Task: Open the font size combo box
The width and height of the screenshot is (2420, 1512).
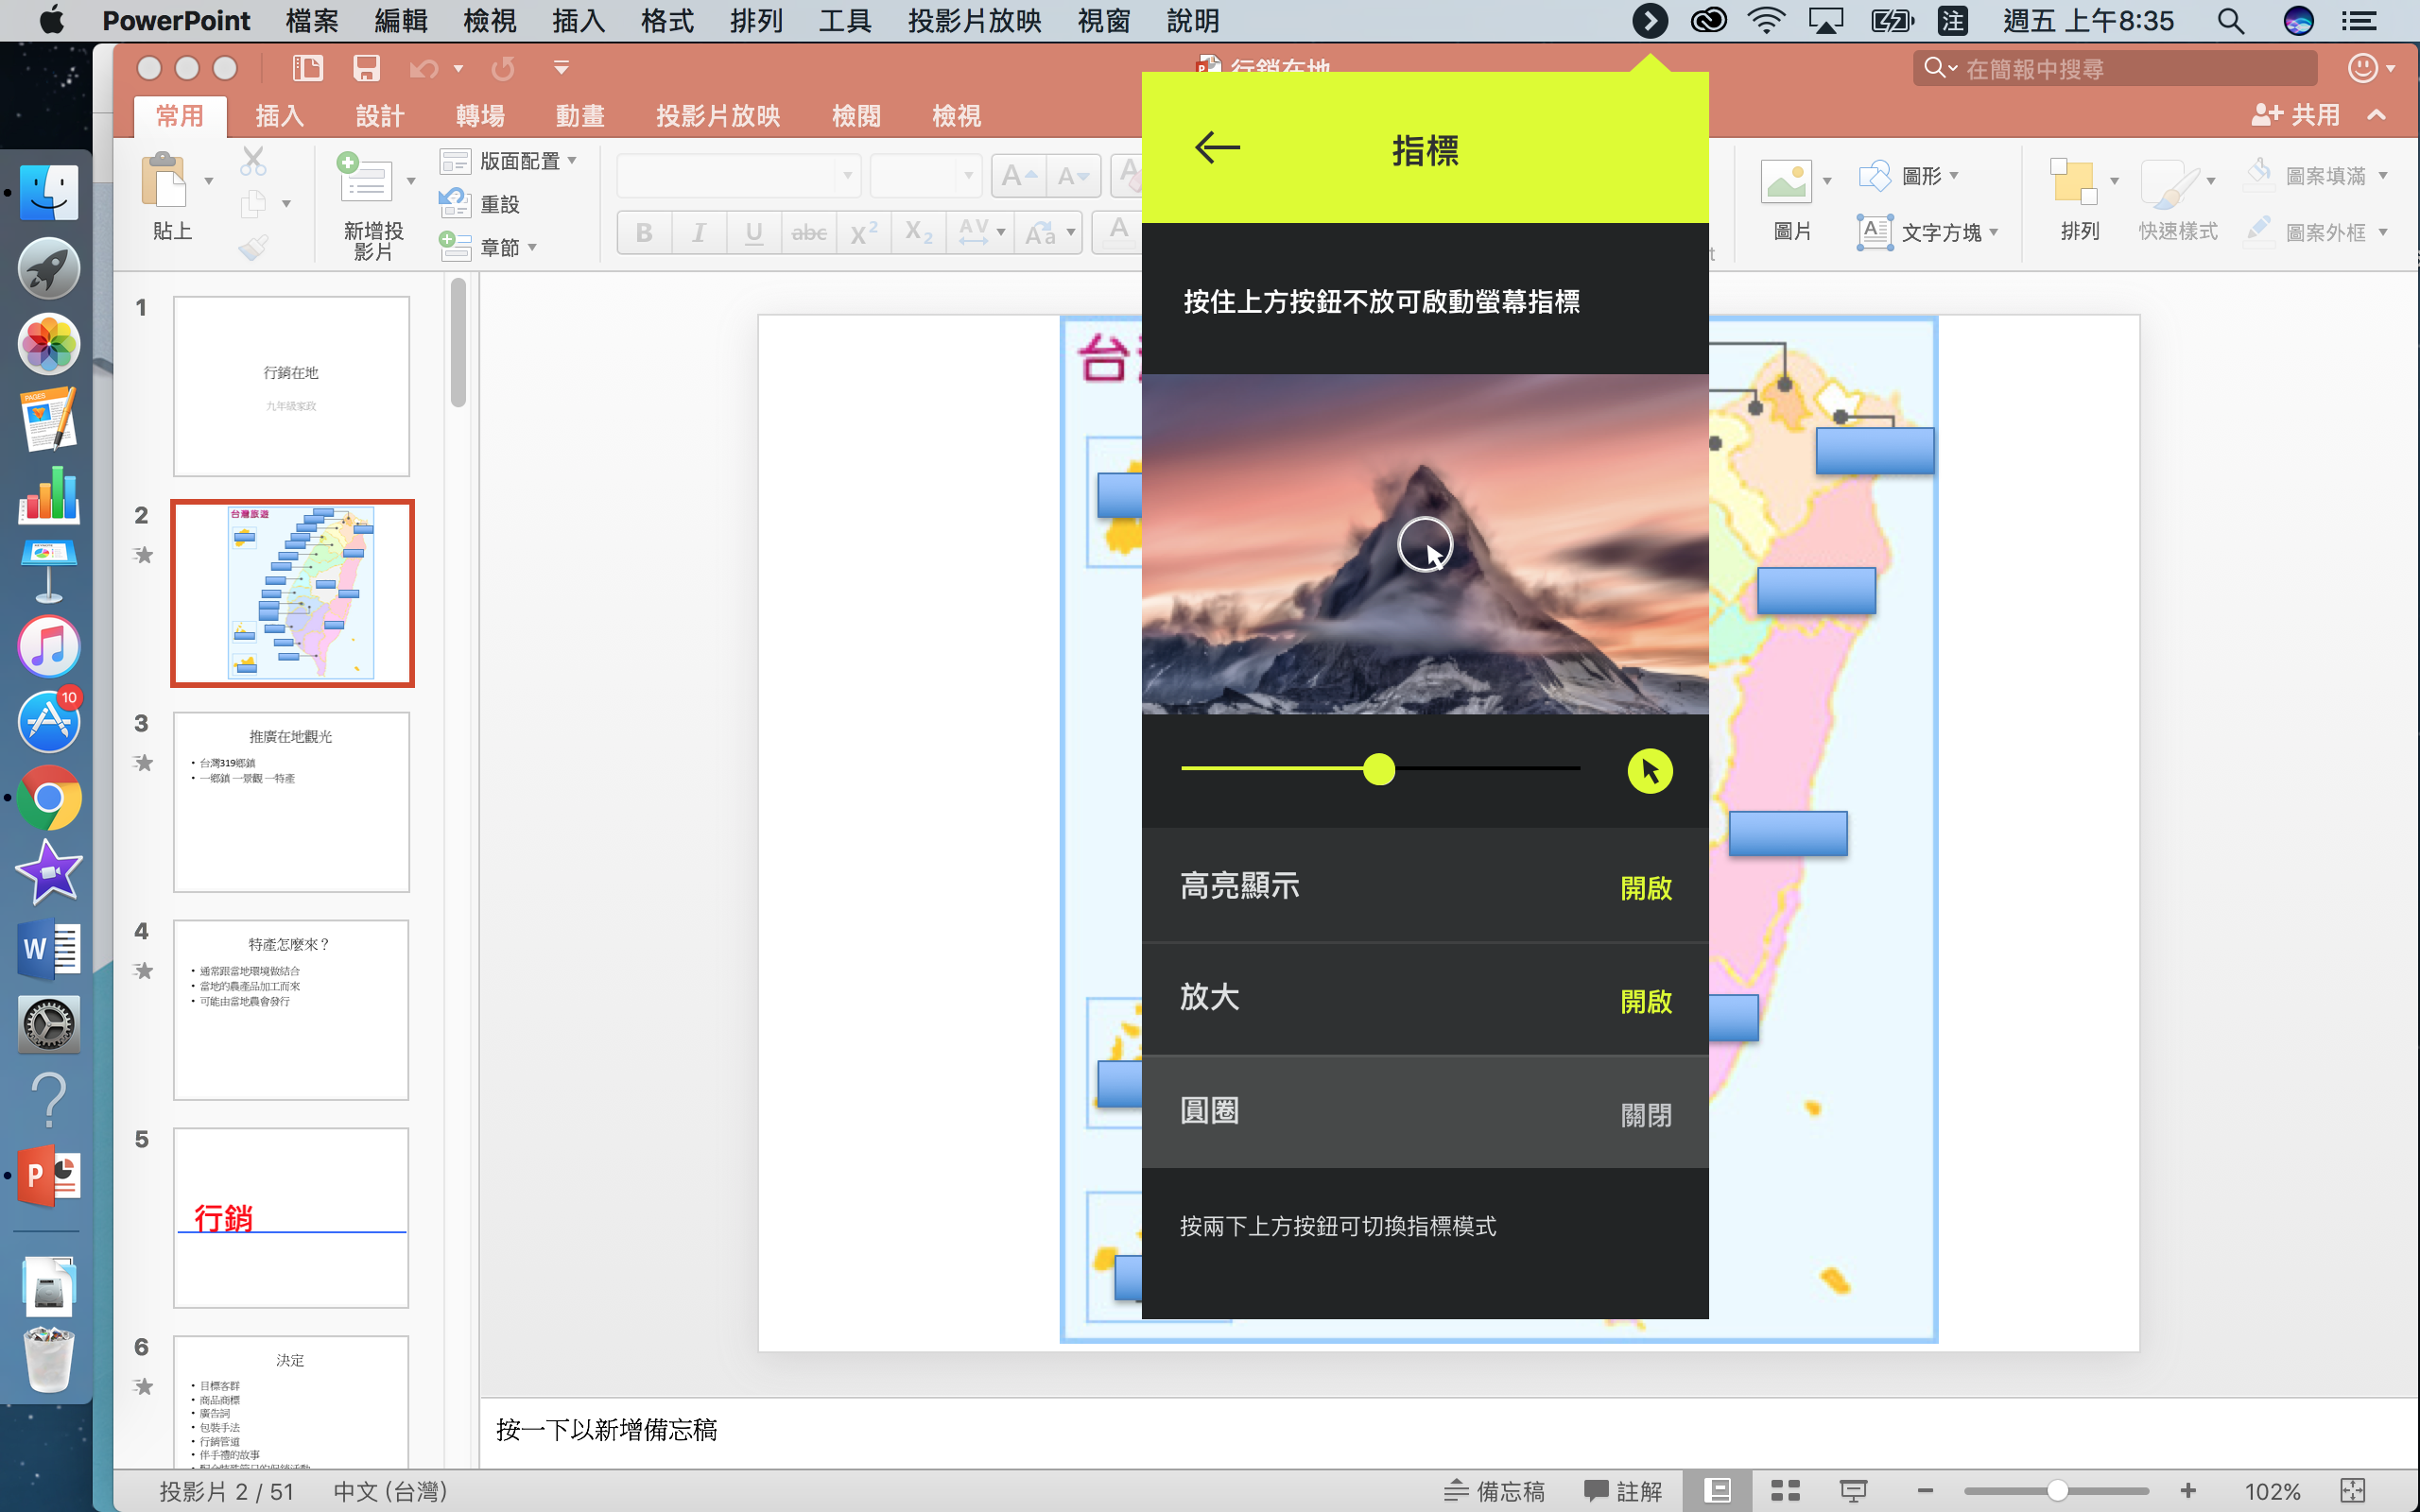Action: [x=926, y=177]
